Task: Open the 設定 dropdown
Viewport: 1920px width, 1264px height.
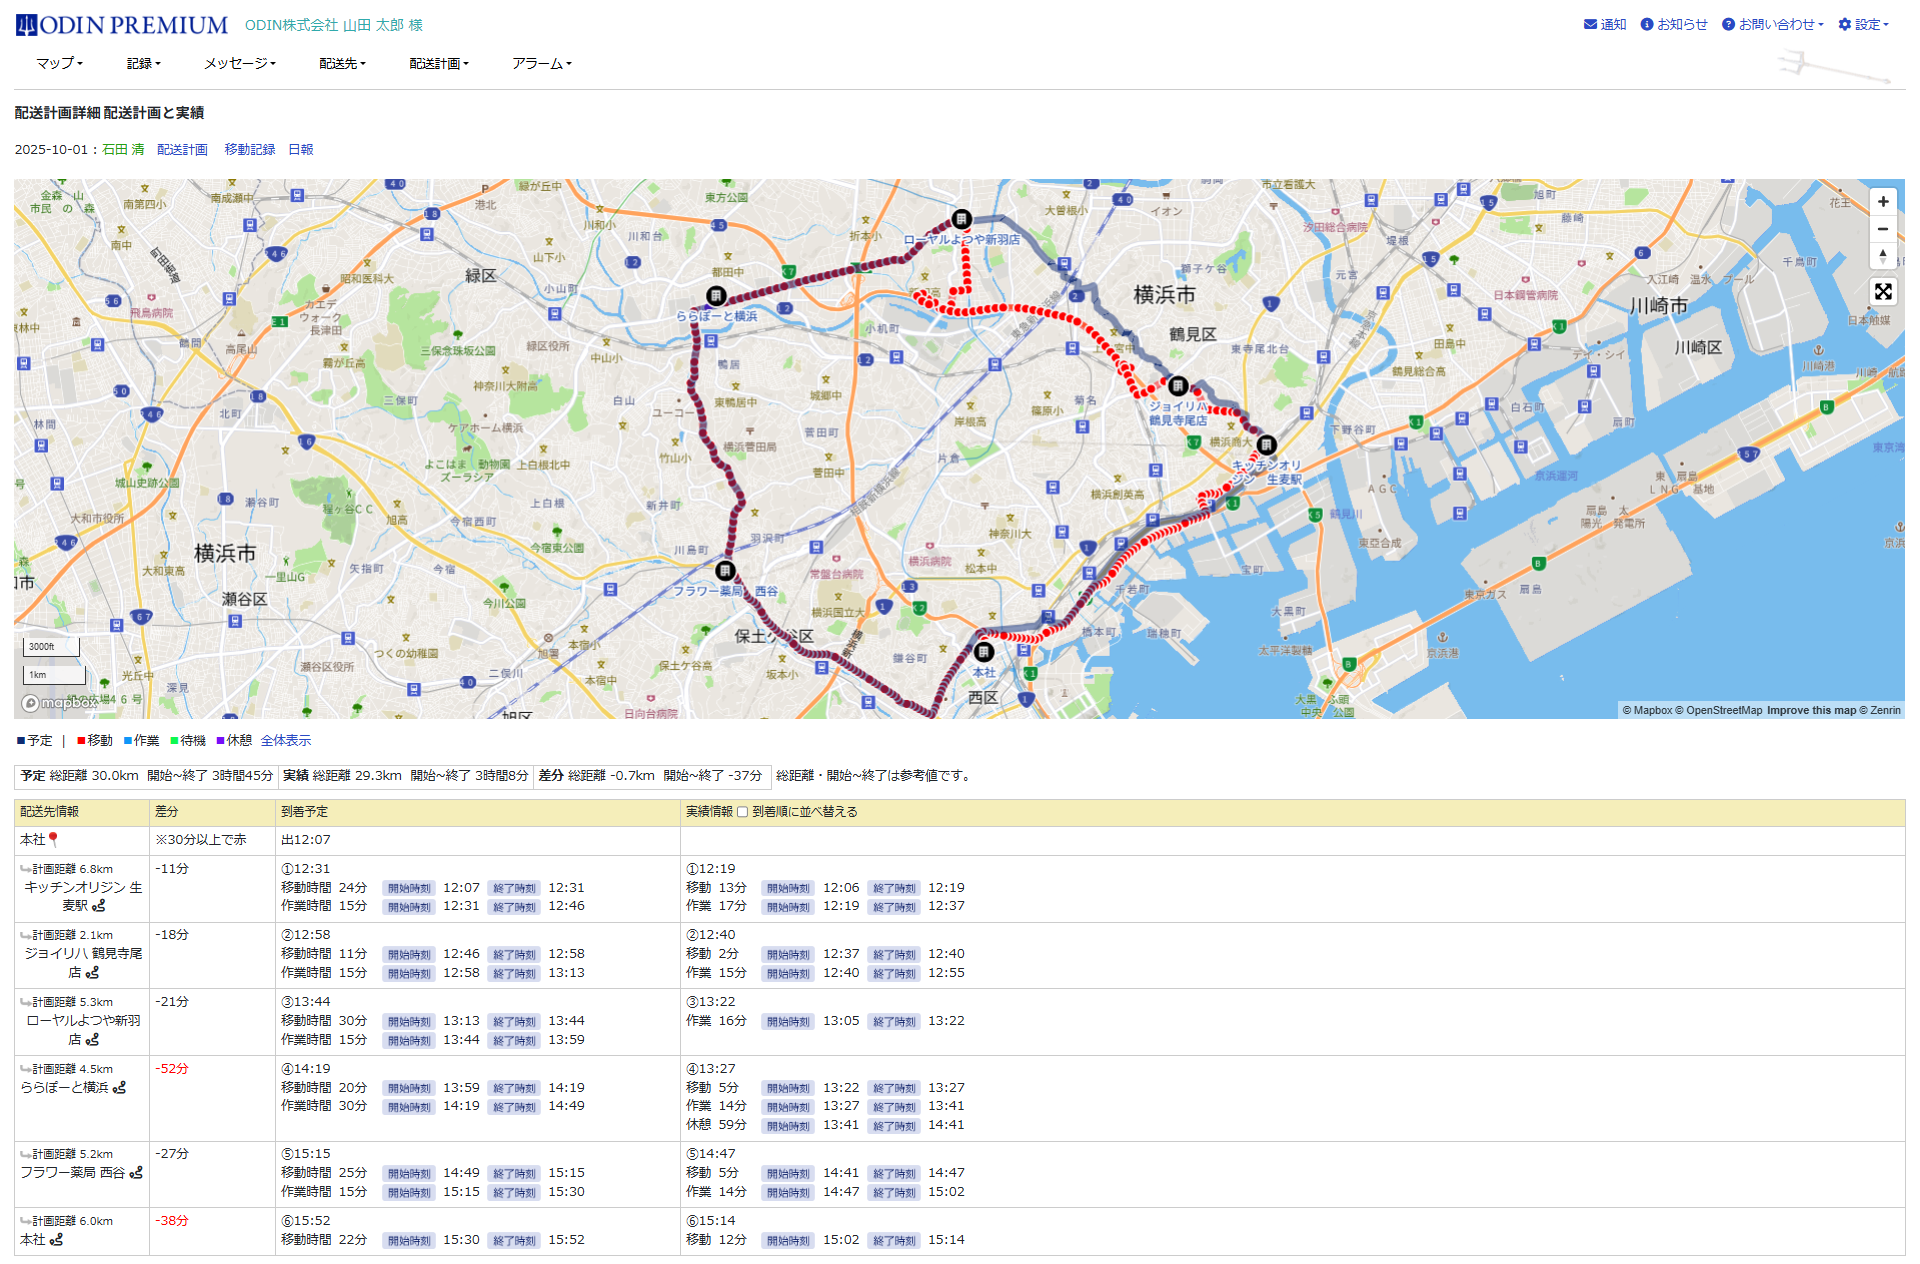Action: click(1866, 24)
